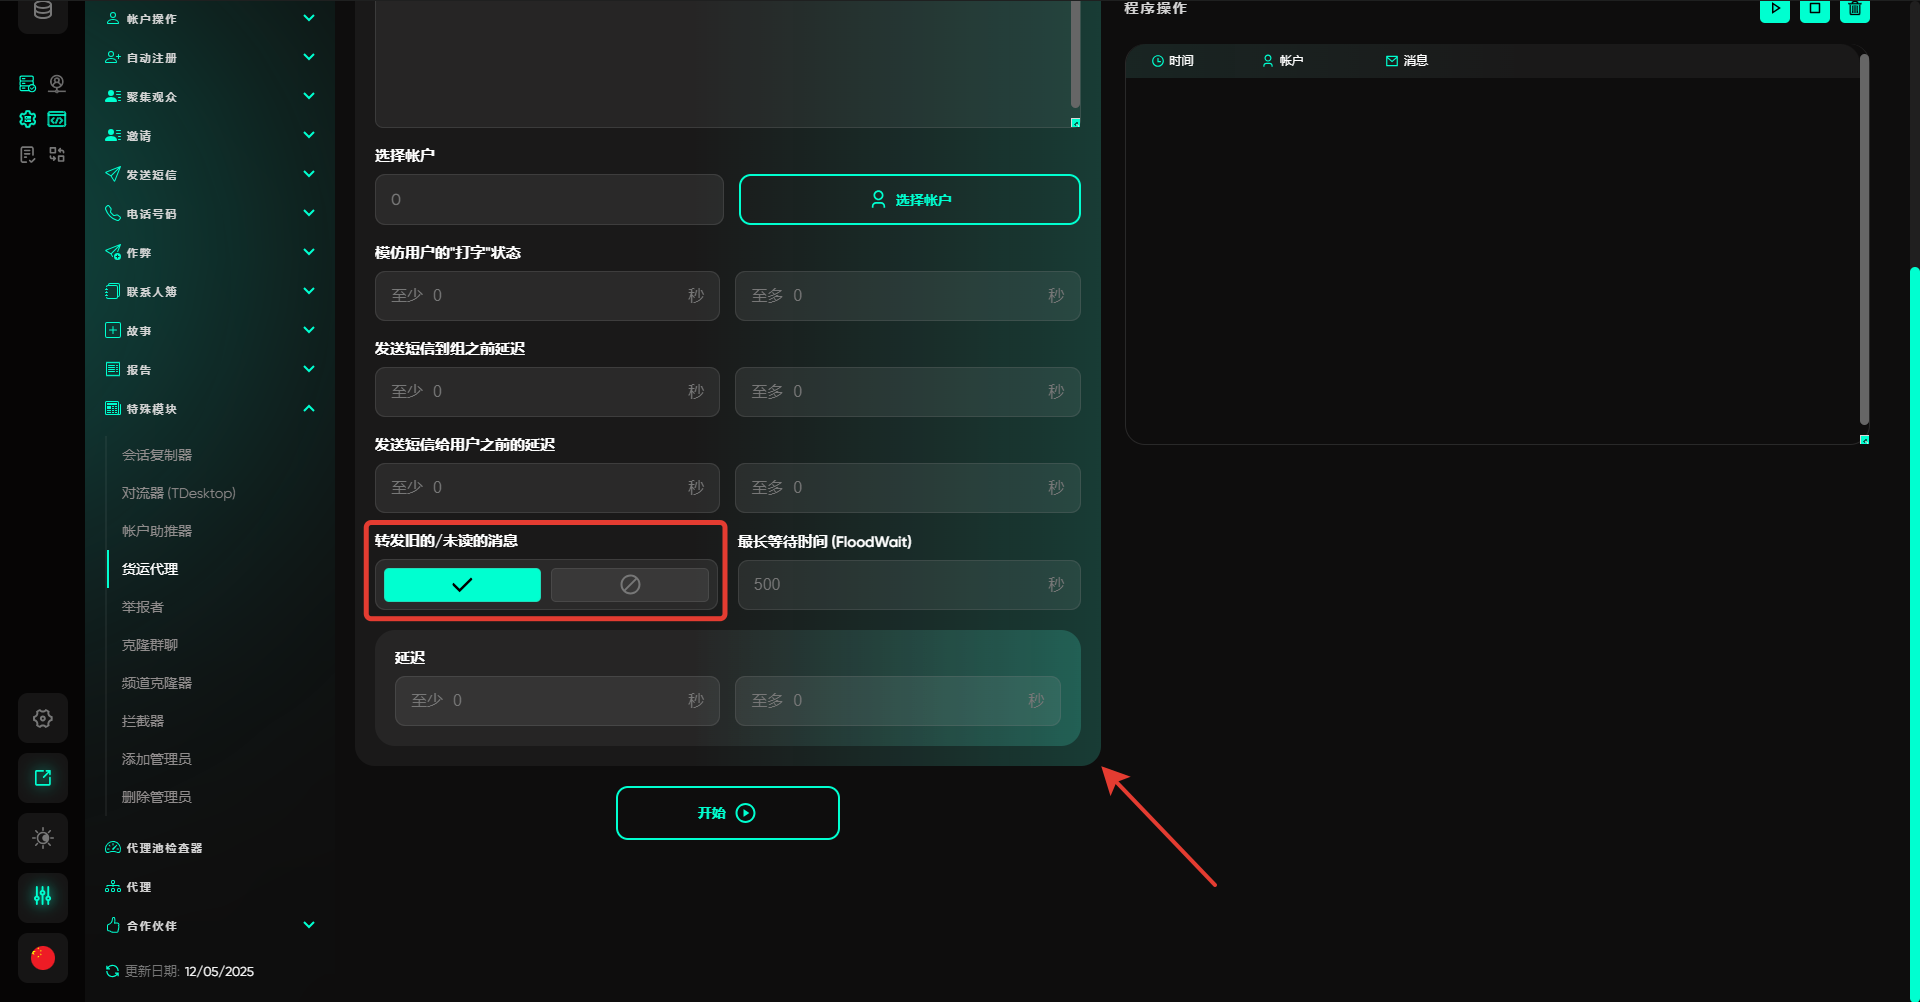Screen dimensions: 1920x1002
Task: Click the server checklist icon in left rail
Action: [x=28, y=84]
